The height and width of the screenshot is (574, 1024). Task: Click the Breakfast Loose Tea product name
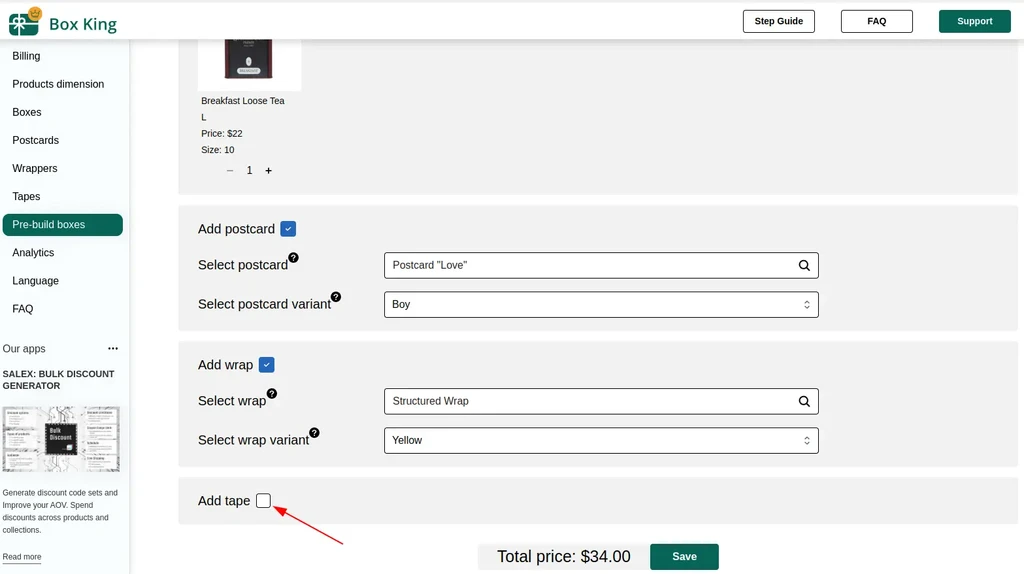click(x=243, y=101)
